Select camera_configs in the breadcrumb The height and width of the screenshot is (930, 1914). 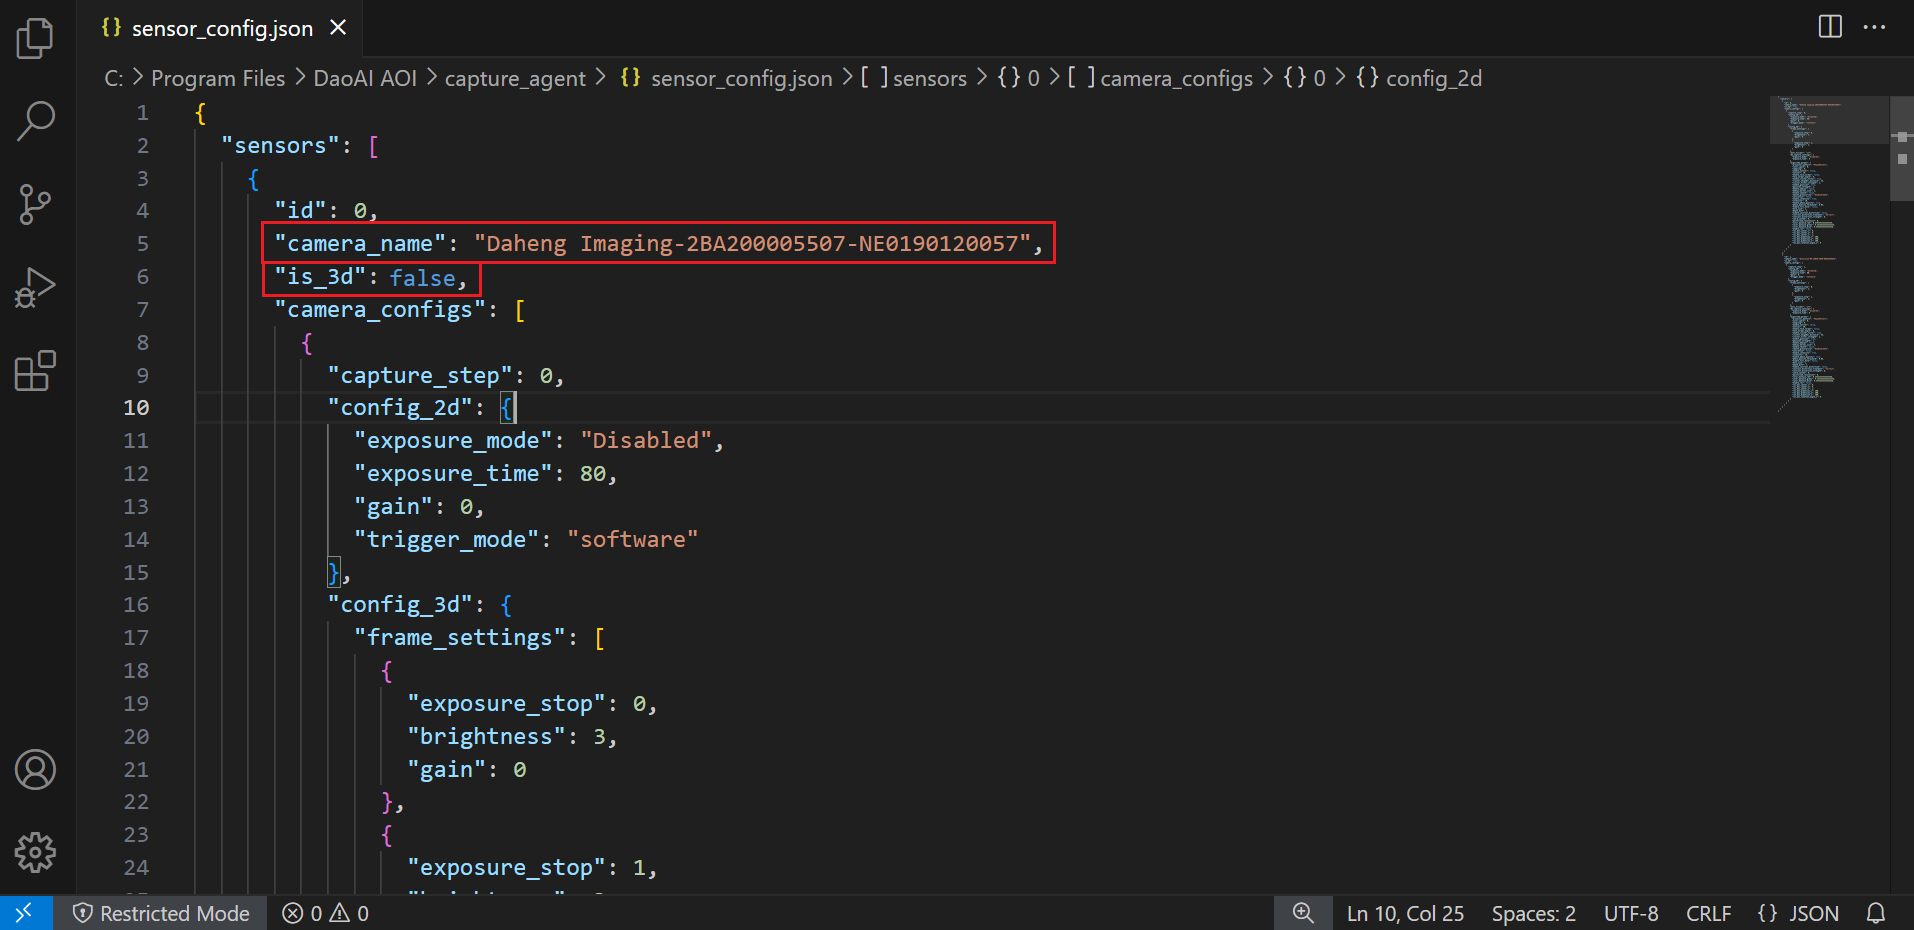(1175, 78)
